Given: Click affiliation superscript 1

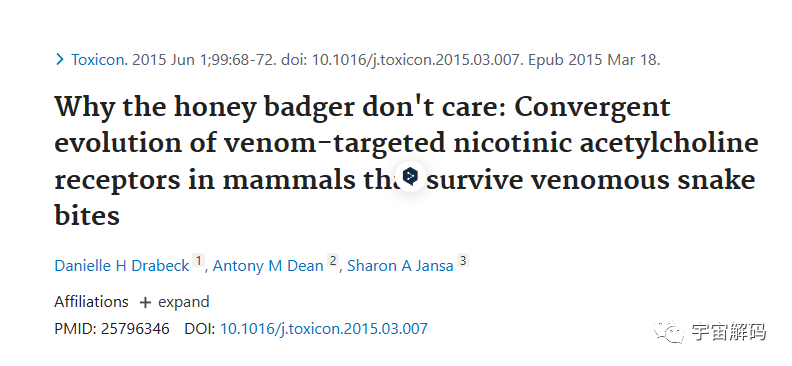Looking at the screenshot, I should (199, 261).
